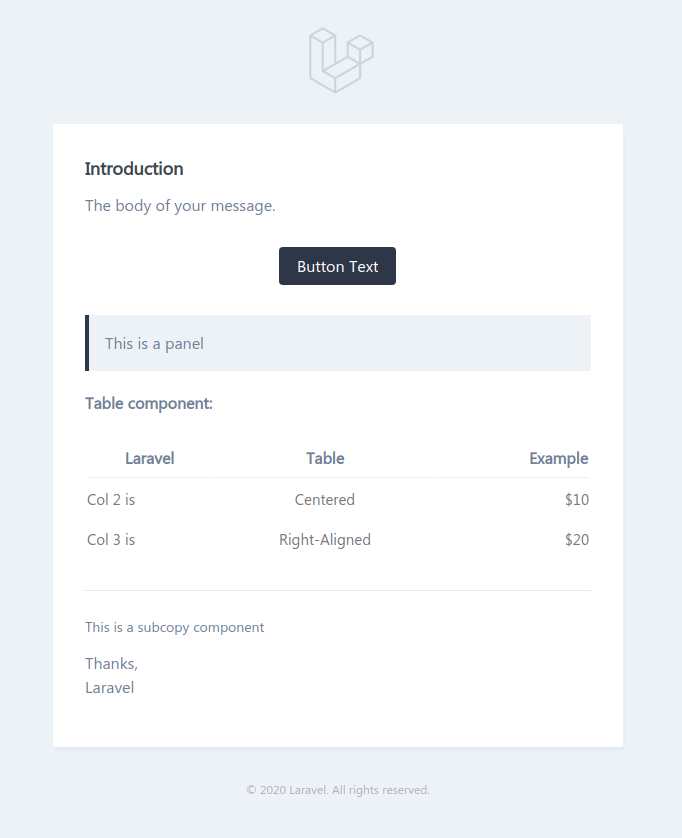
Task: Click the Laravel column header
Action: point(149,458)
